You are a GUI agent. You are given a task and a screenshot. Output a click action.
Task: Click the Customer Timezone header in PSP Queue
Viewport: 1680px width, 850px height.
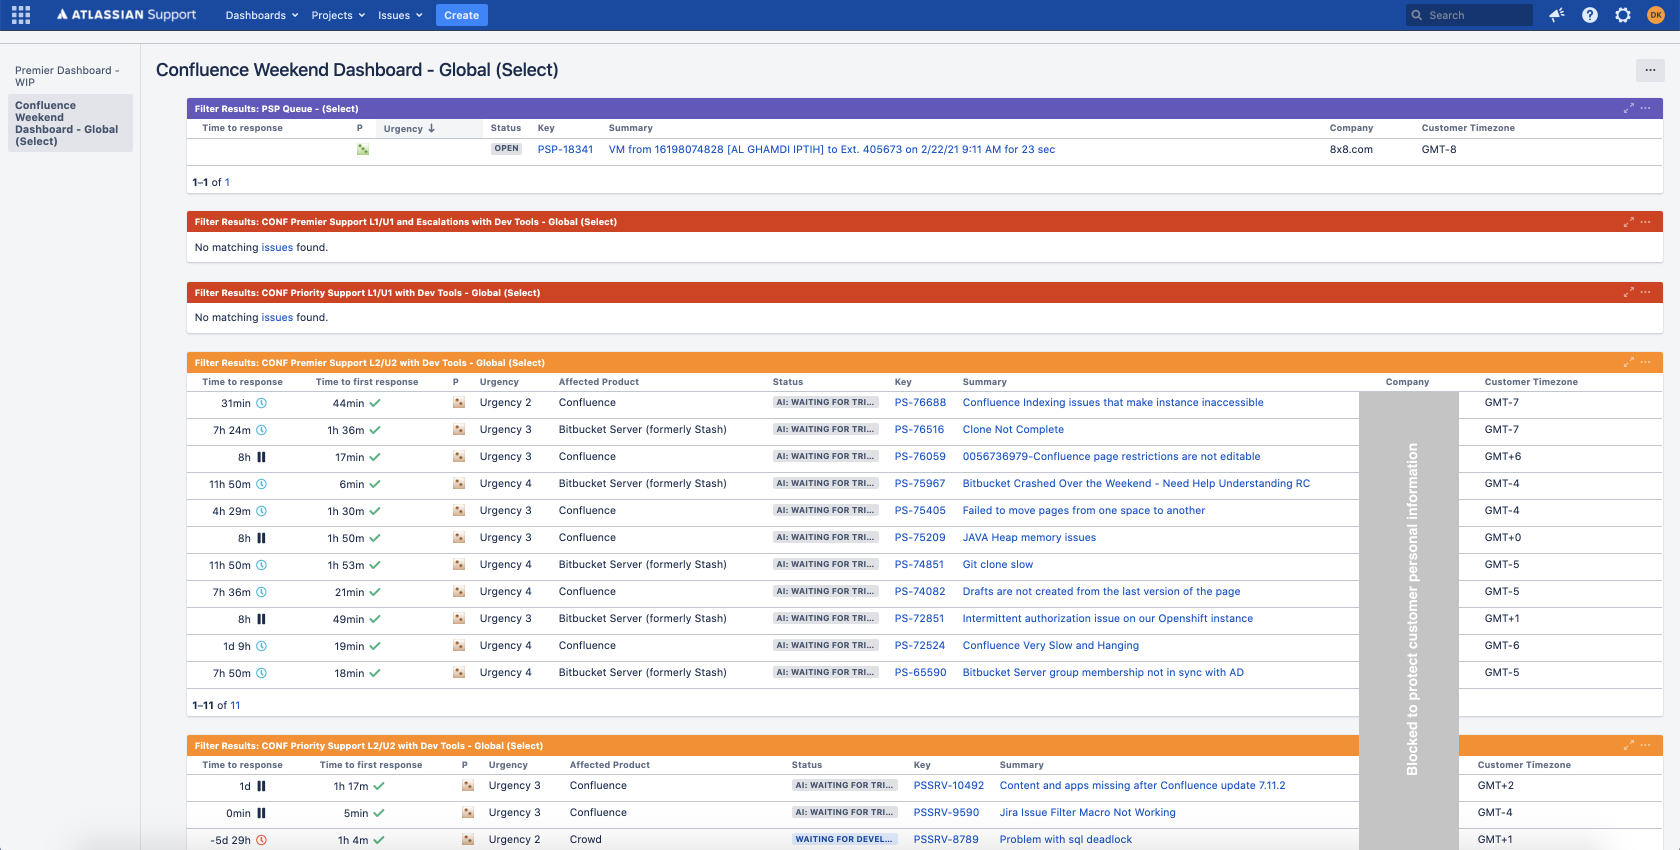1468,128
